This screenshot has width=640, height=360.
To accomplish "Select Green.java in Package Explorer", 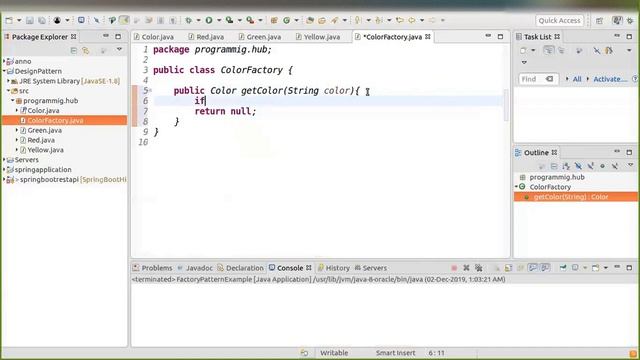I will click(x=44, y=130).
